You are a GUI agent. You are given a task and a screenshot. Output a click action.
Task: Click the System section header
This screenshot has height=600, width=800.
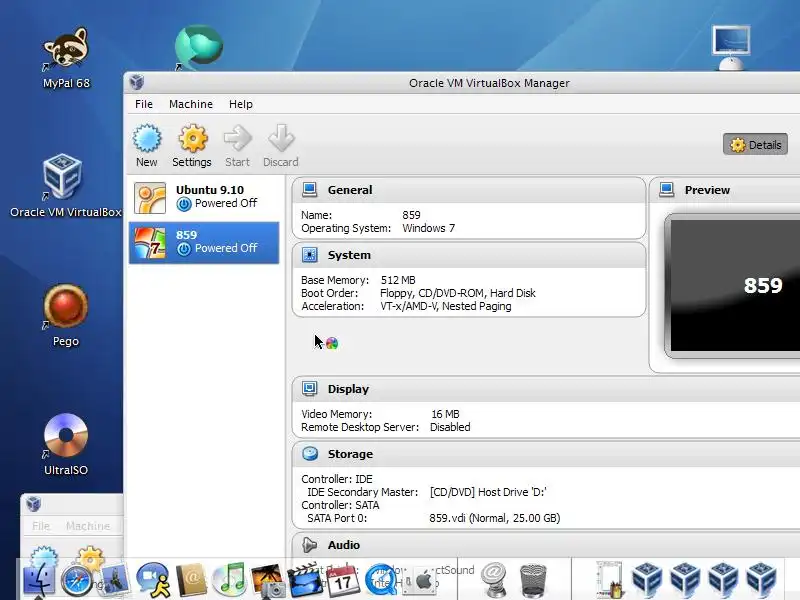pyautogui.click(x=469, y=255)
